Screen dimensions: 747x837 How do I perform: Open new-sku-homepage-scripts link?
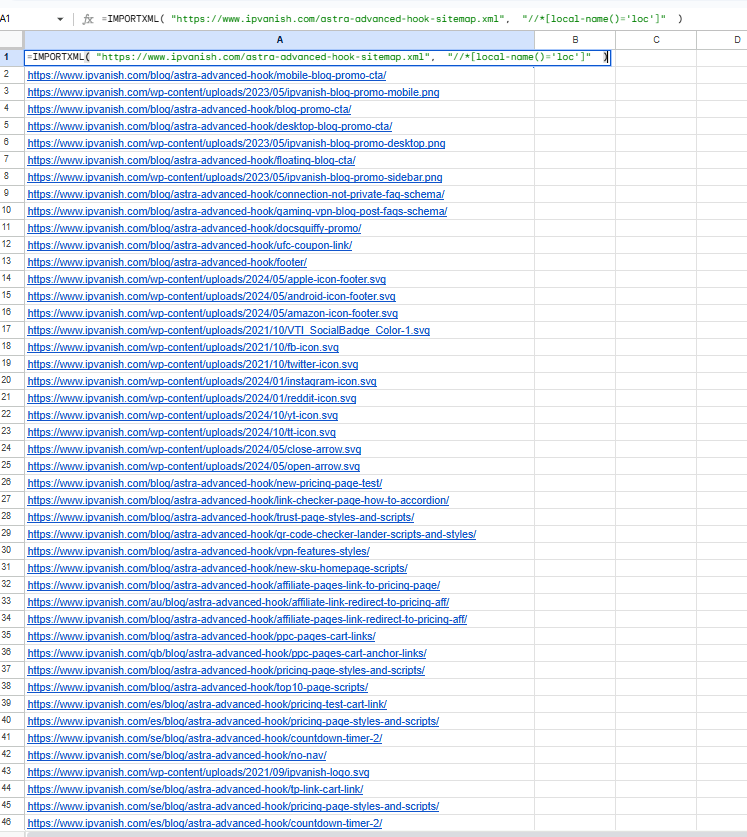click(x=217, y=568)
